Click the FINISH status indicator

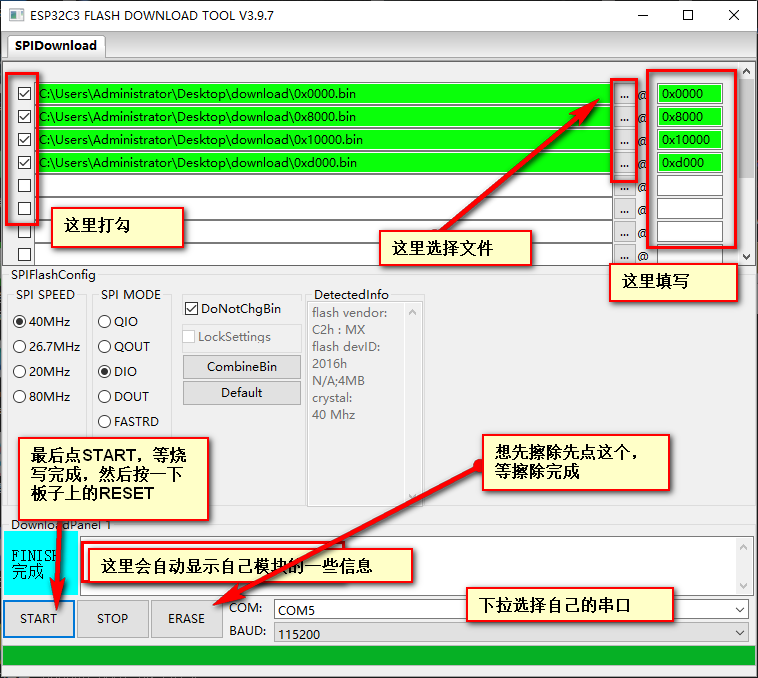tap(41, 563)
